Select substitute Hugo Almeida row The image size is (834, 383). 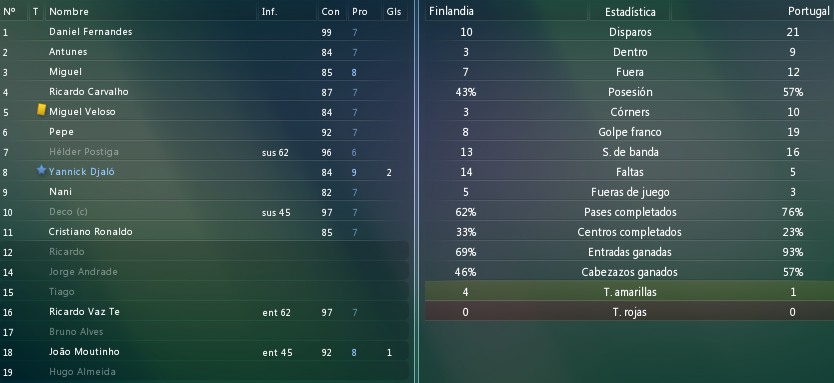click(x=205, y=372)
